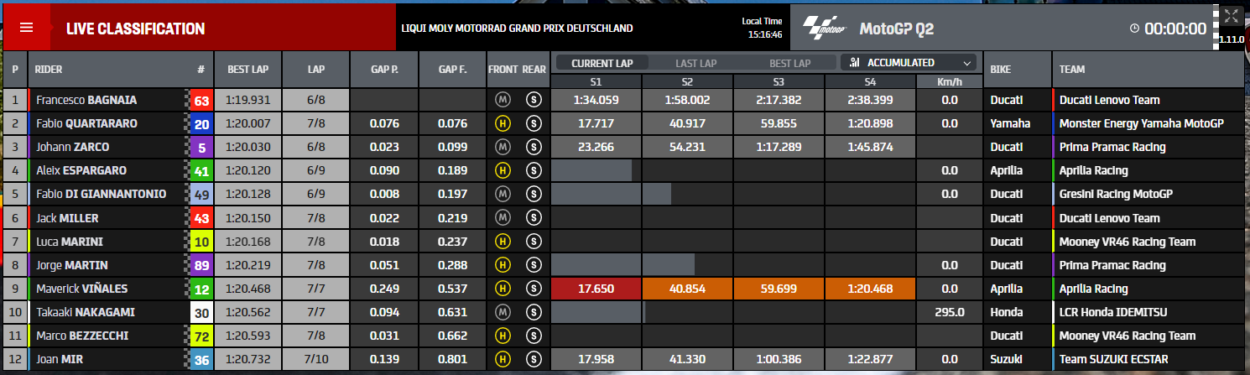This screenshot has height=375, width=1250.
Task: Open the Accumulated sector mode dropdown
Action: click(909, 62)
